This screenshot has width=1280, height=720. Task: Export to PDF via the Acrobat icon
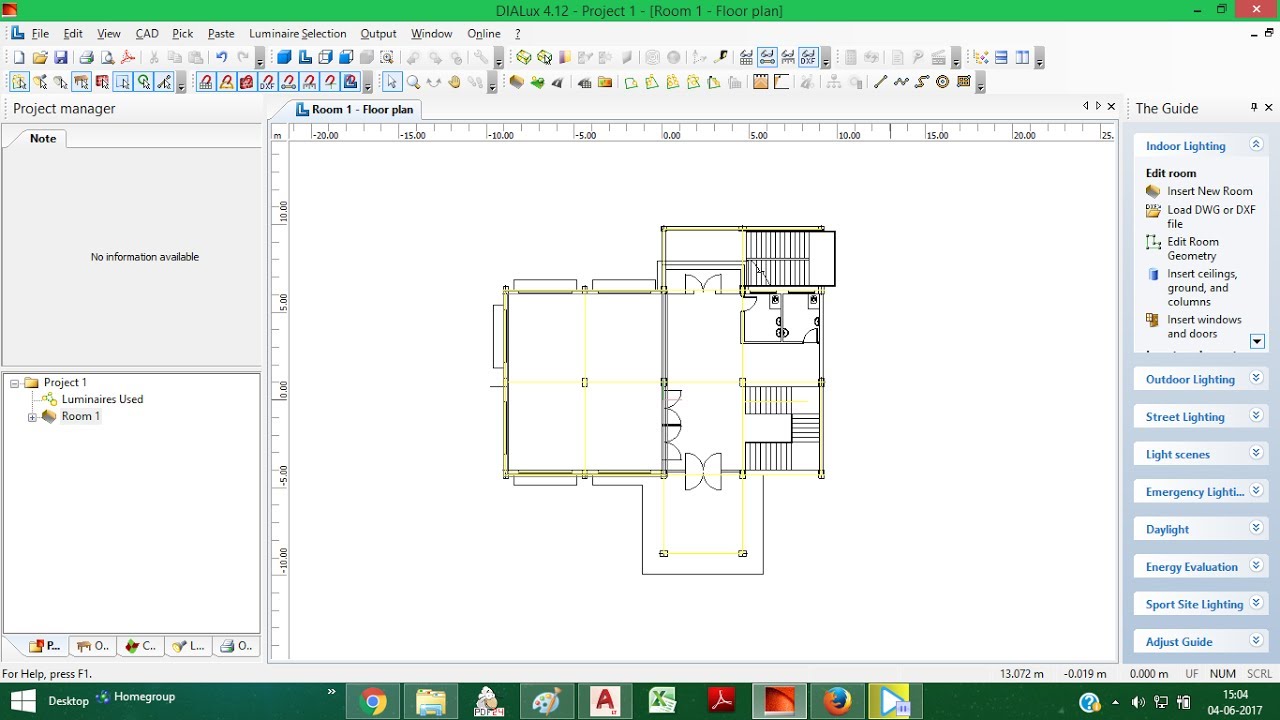tap(128, 58)
